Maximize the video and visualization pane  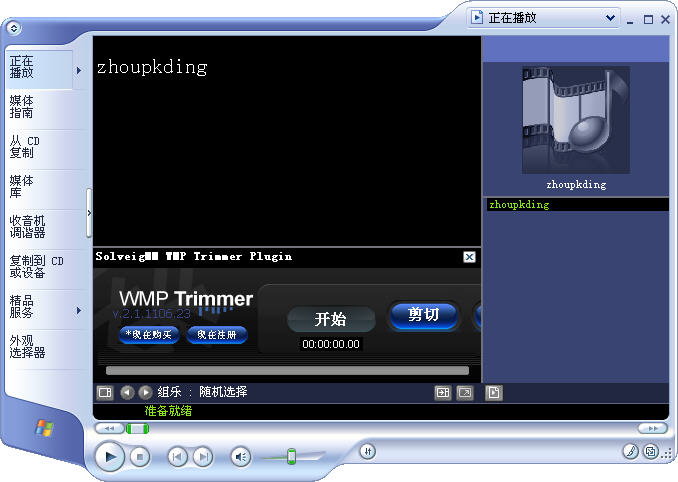click(x=443, y=393)
